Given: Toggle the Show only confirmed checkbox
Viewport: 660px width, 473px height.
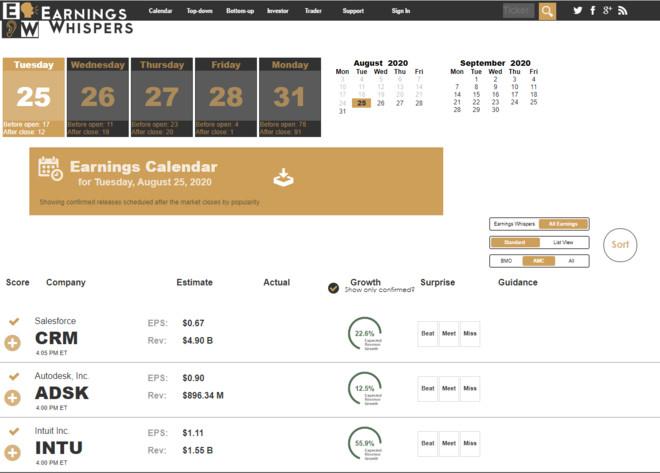Looking at the screenshot, I should (x=333, y=288).
